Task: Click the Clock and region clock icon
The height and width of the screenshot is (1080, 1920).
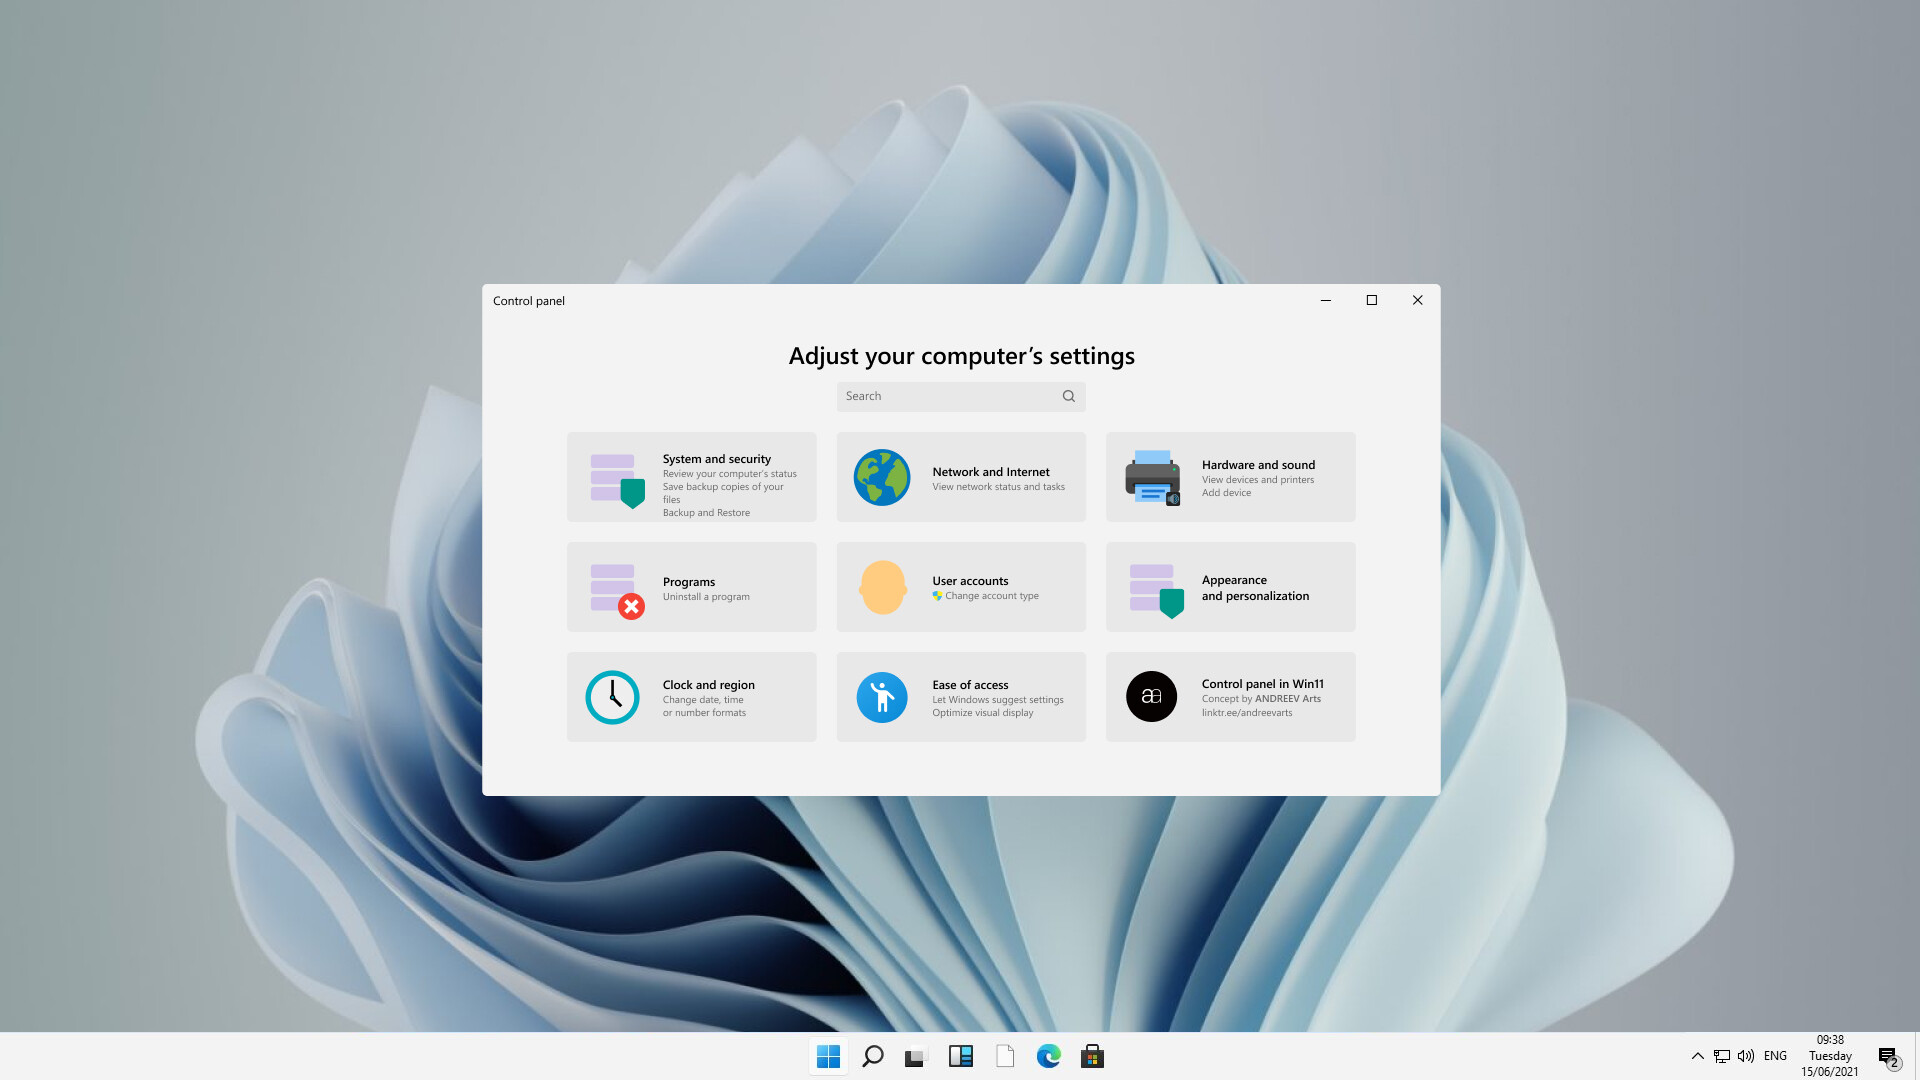Action: (612, 697)
